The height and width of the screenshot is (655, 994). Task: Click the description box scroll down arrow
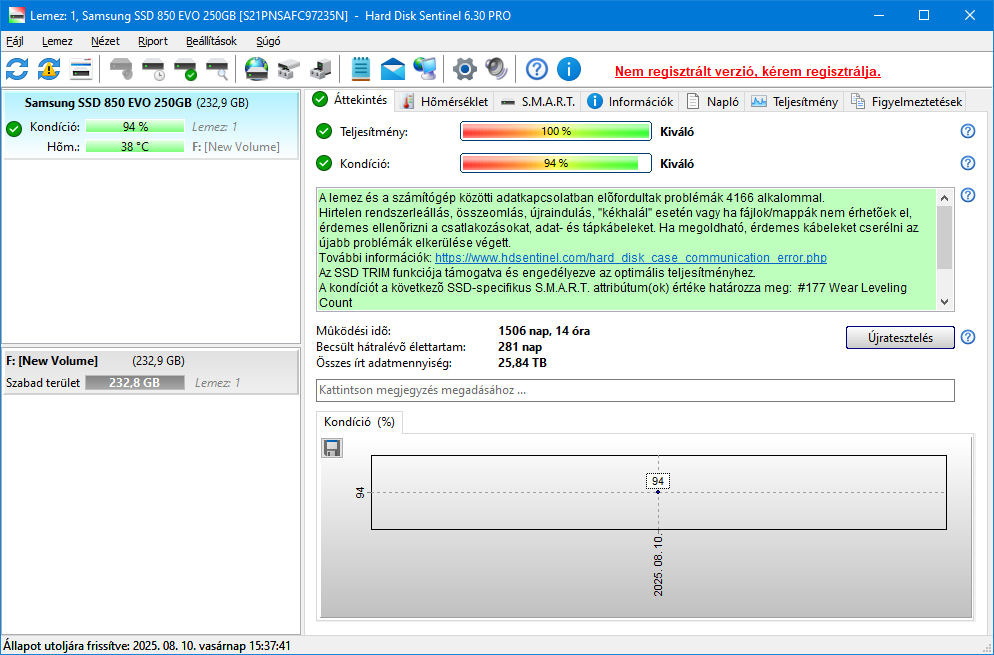coord(945,302)
